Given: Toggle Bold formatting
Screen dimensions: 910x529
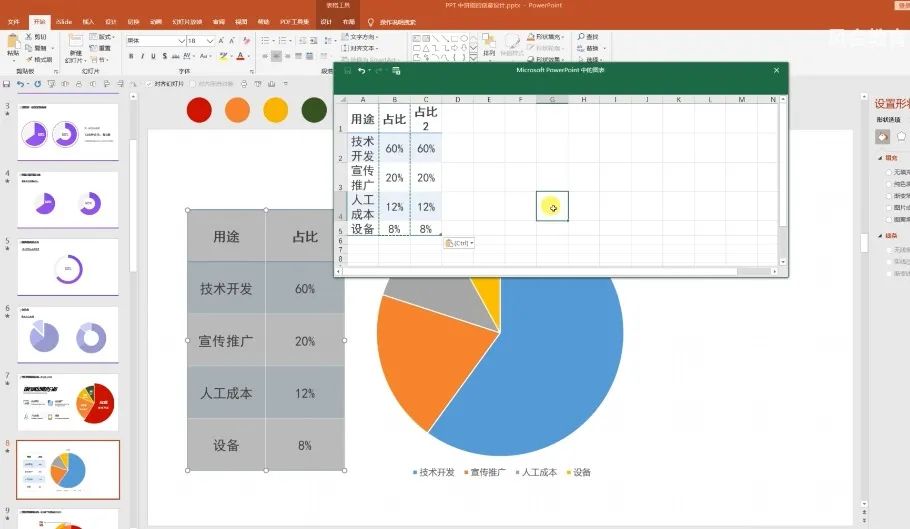Looking at the screenshot, I should (x=131, y=56).
